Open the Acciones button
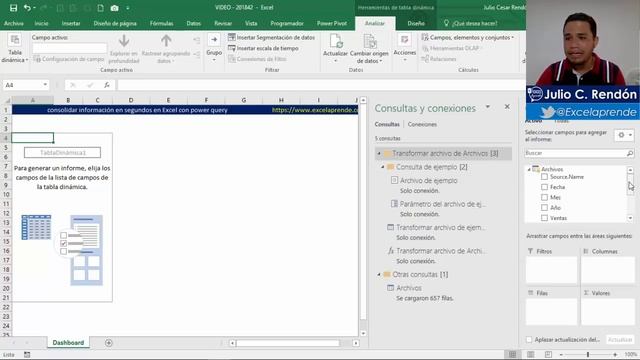The width and height of the screenshot is (640, 360). pos(404,48)
